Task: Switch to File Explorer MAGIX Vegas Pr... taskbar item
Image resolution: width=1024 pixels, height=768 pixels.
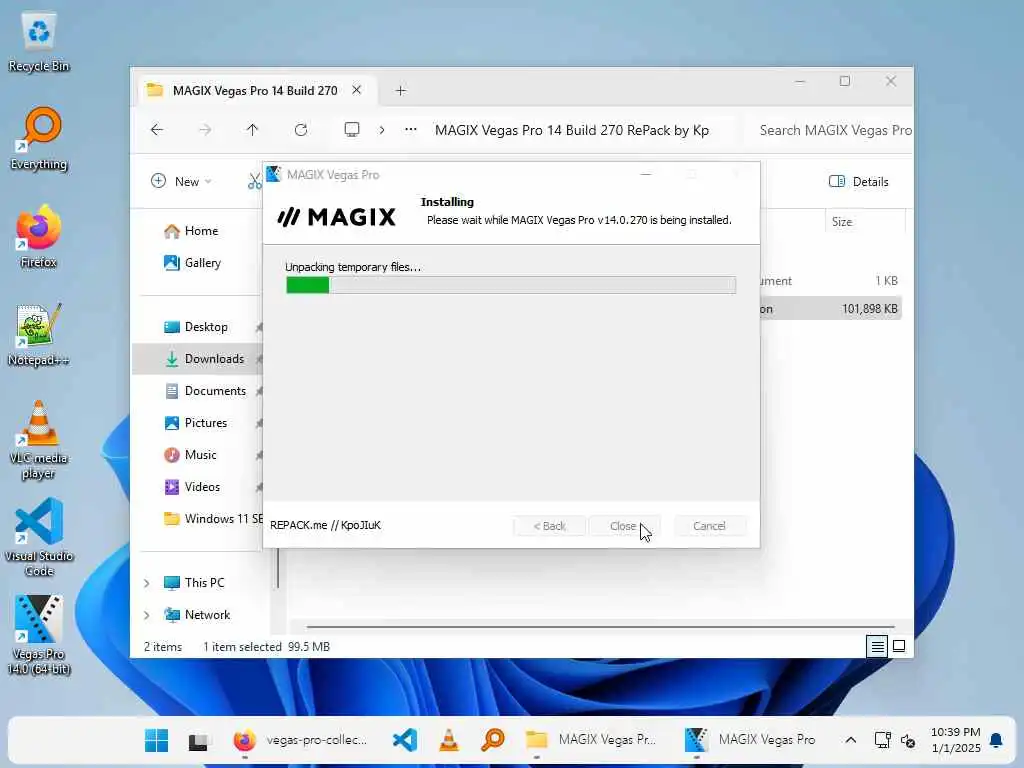Action: click(x=591, y=741)
